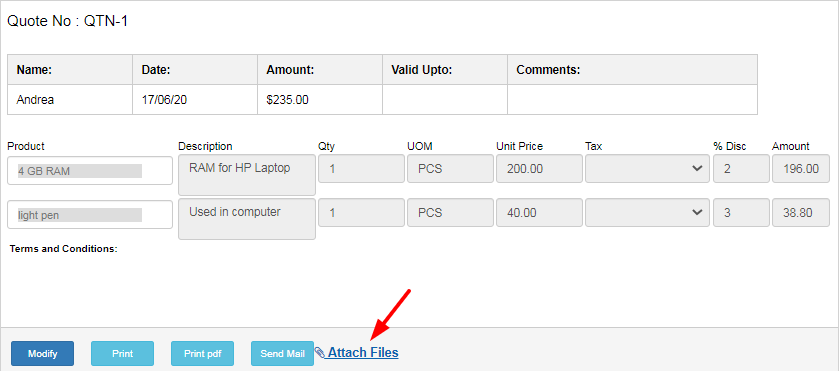Click the 40.00 unit price field
The height and width of the screenshot is (371, 839).
coord(539,213)
